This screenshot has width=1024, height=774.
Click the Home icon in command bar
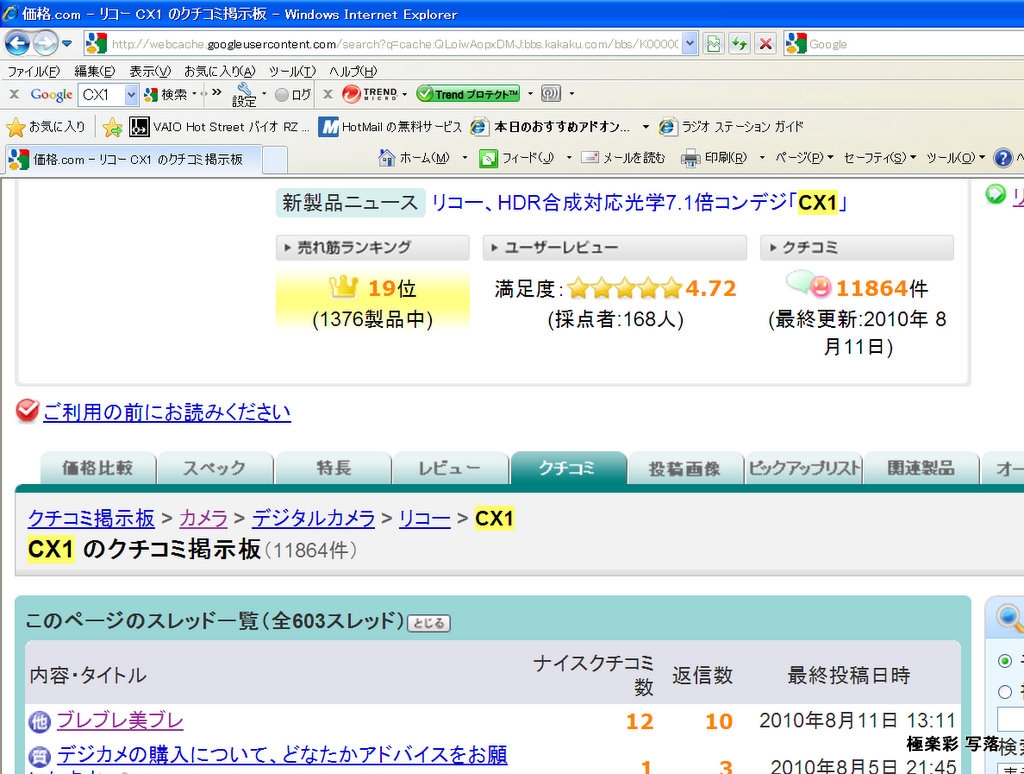(x=387, y=158)
